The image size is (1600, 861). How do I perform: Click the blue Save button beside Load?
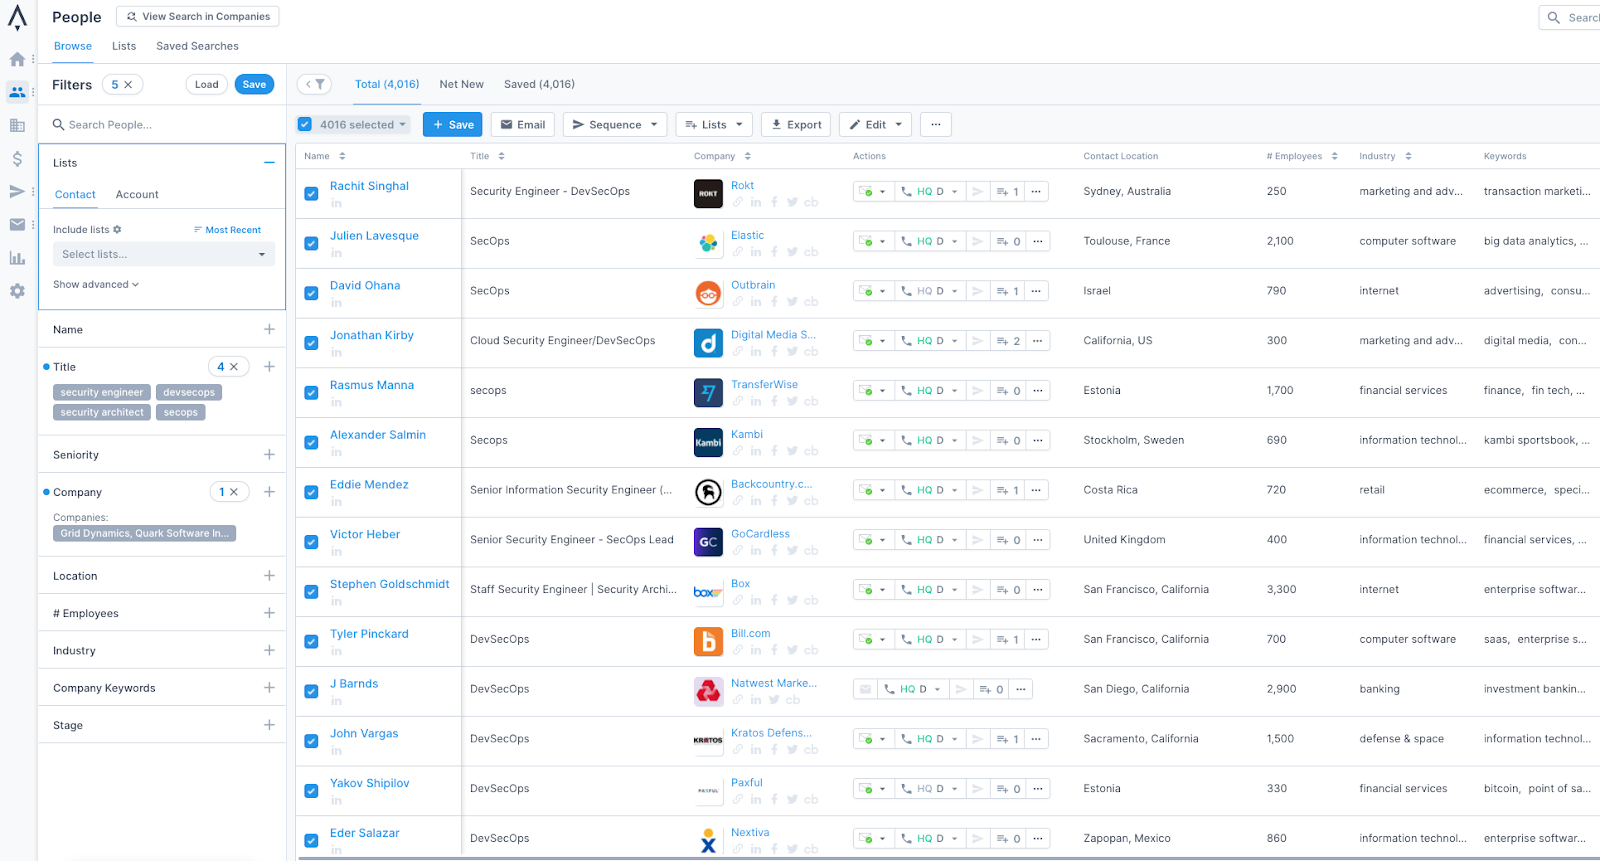[x=254, y=85]
